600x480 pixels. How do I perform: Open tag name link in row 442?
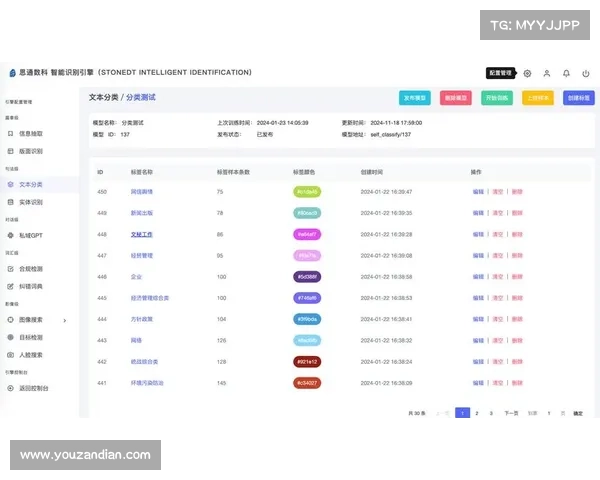[144, 362]
